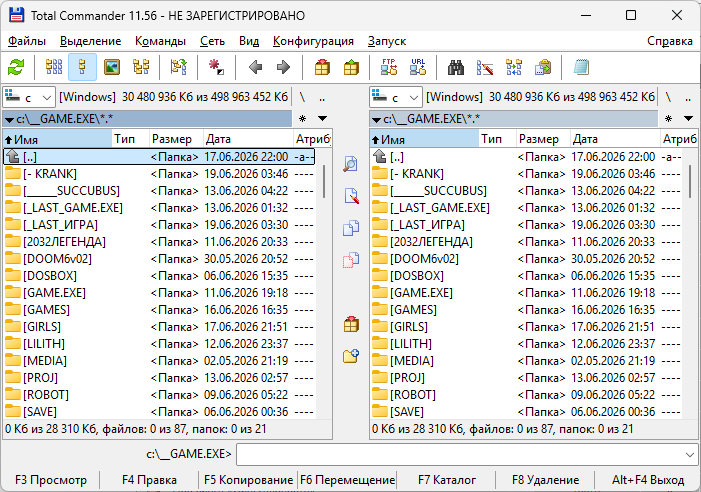
Task: Open the command line history dropdown
Action: click(x=689, y=455)
